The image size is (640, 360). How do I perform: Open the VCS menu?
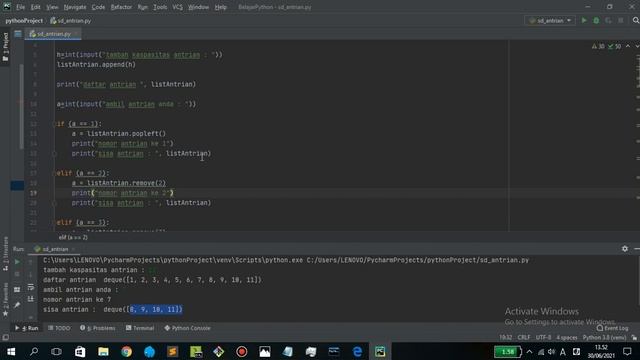(178, 7)
